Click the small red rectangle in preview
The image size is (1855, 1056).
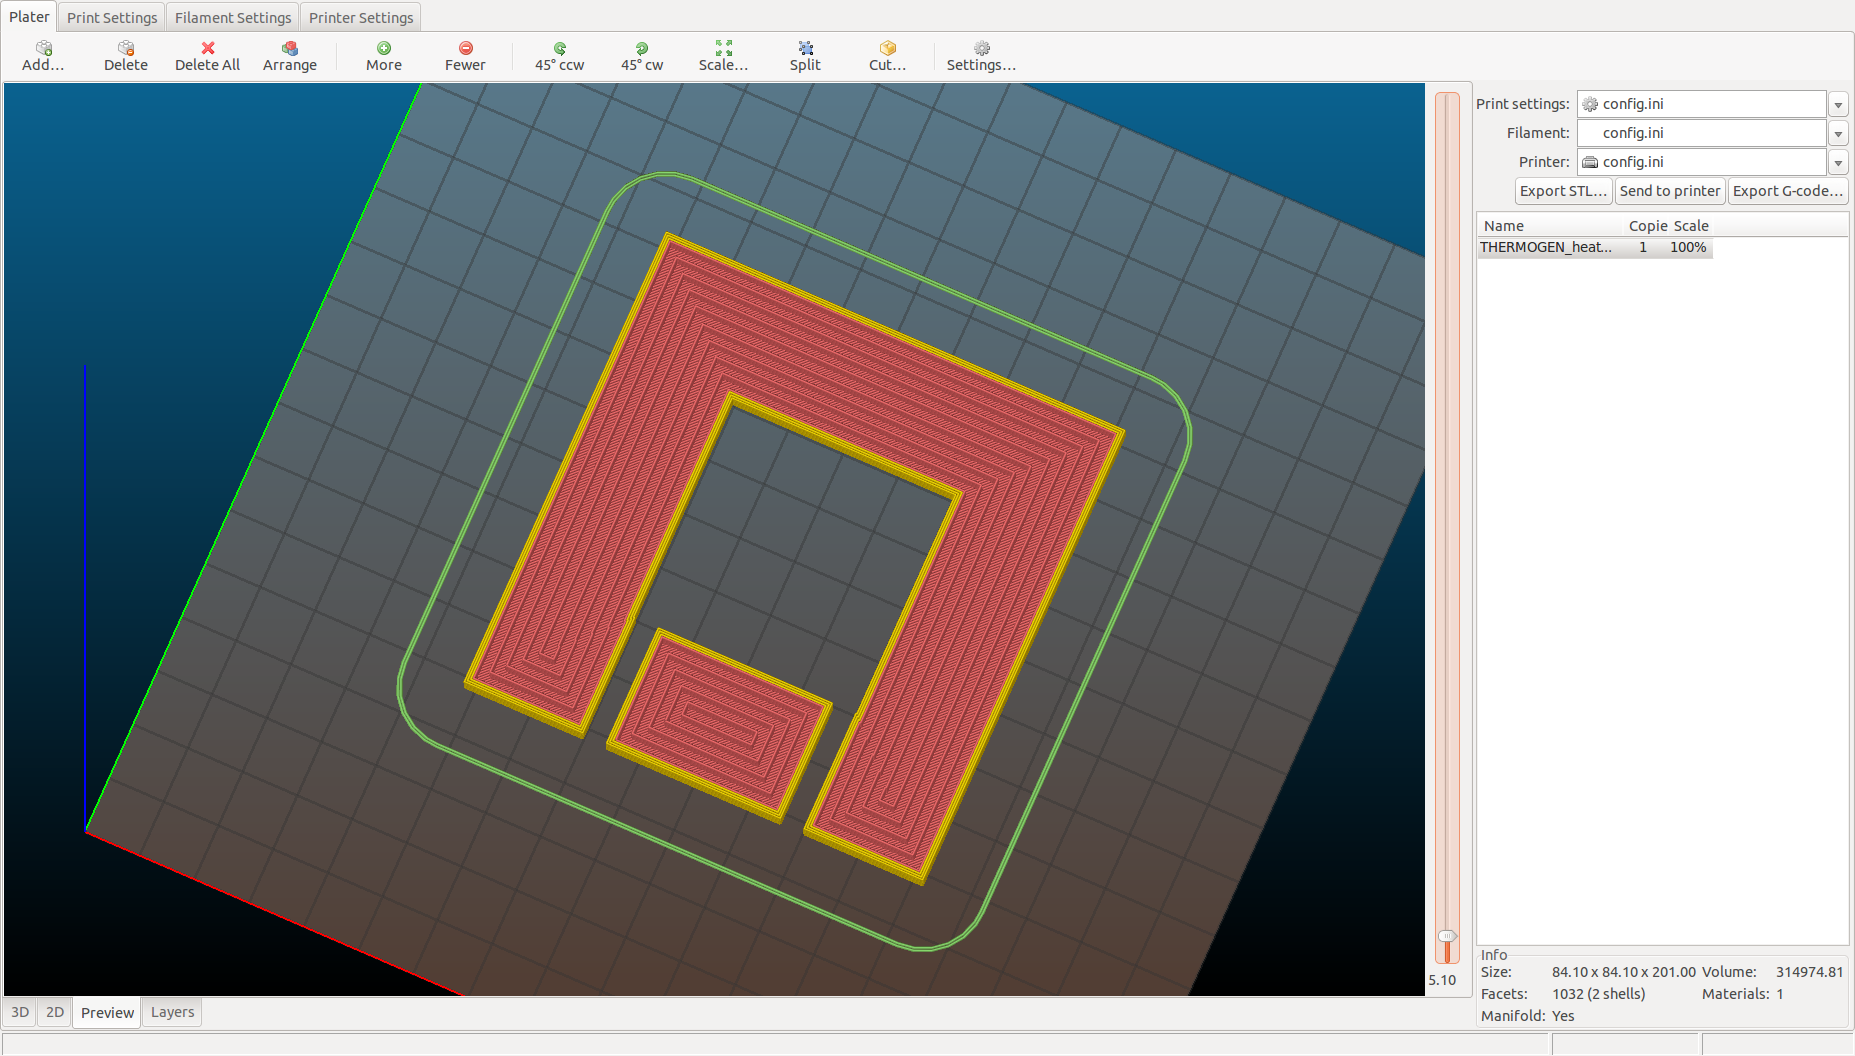tap(719, 726)
